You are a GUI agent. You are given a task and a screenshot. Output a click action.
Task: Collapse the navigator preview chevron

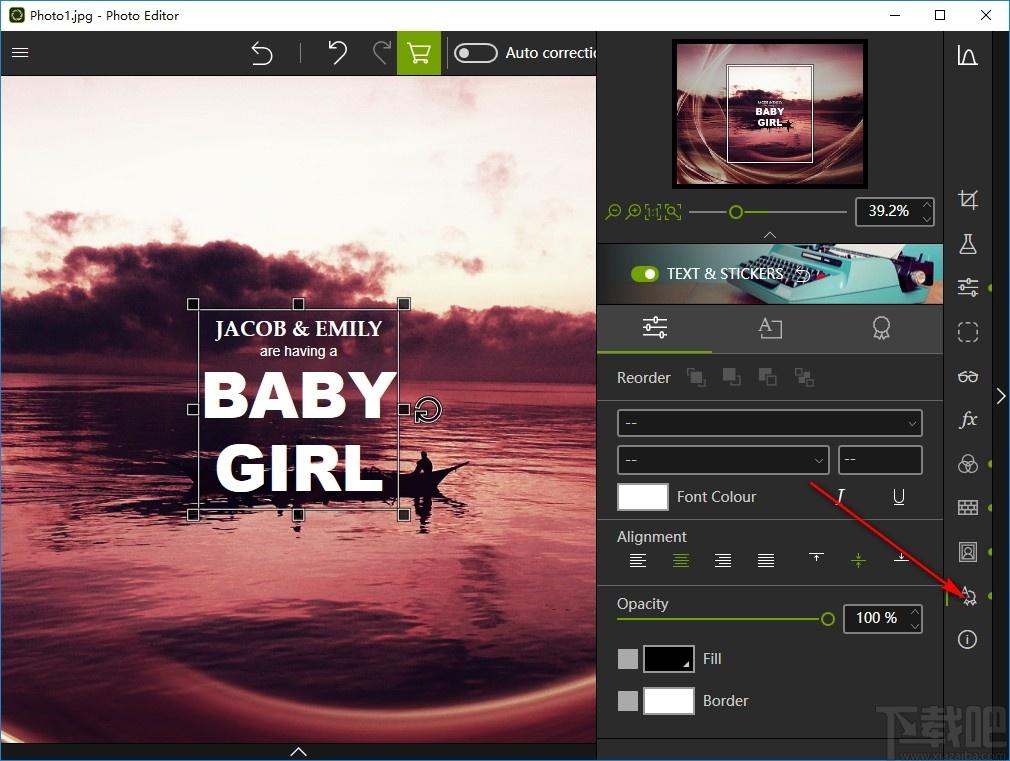[770, 235]
